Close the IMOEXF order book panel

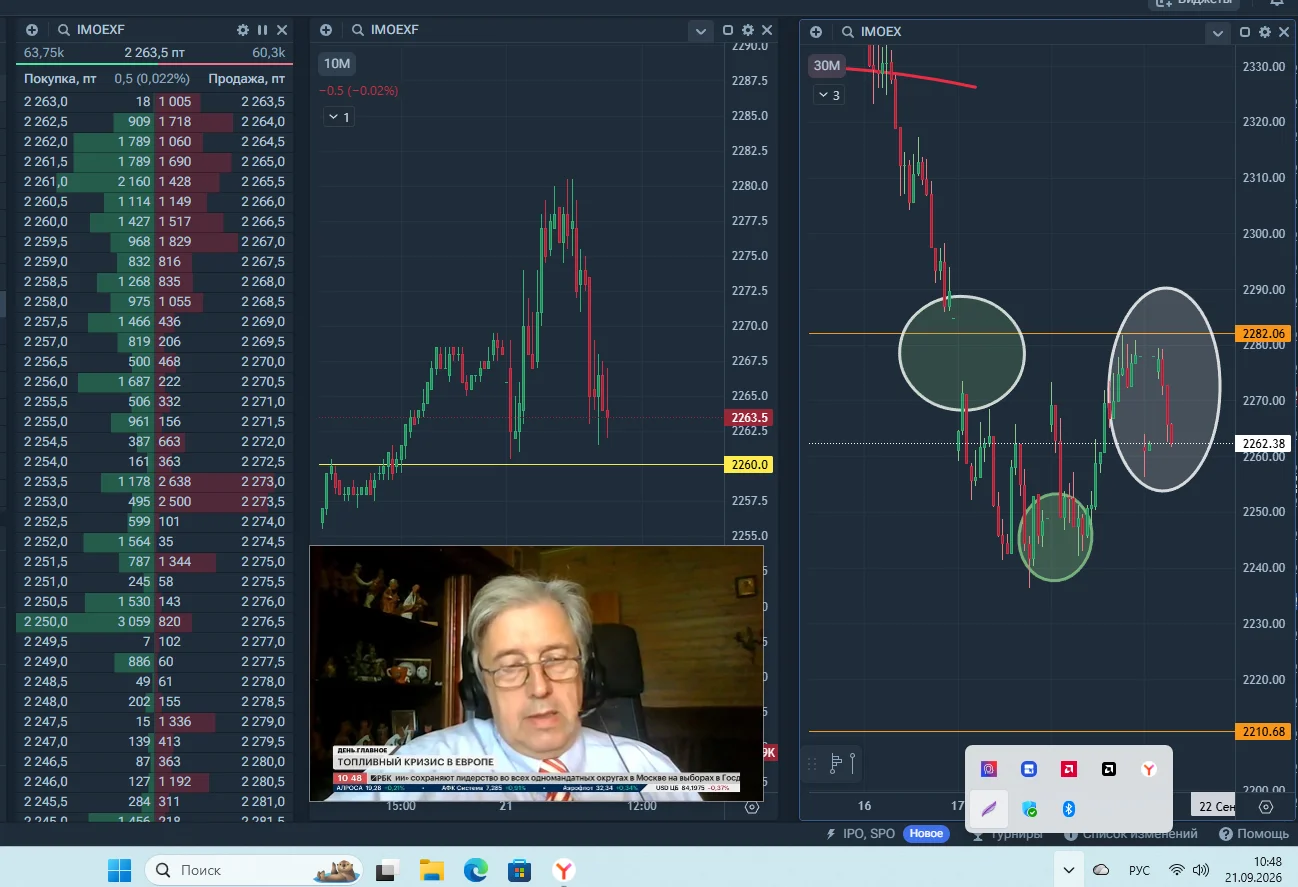tap(282, 30)
